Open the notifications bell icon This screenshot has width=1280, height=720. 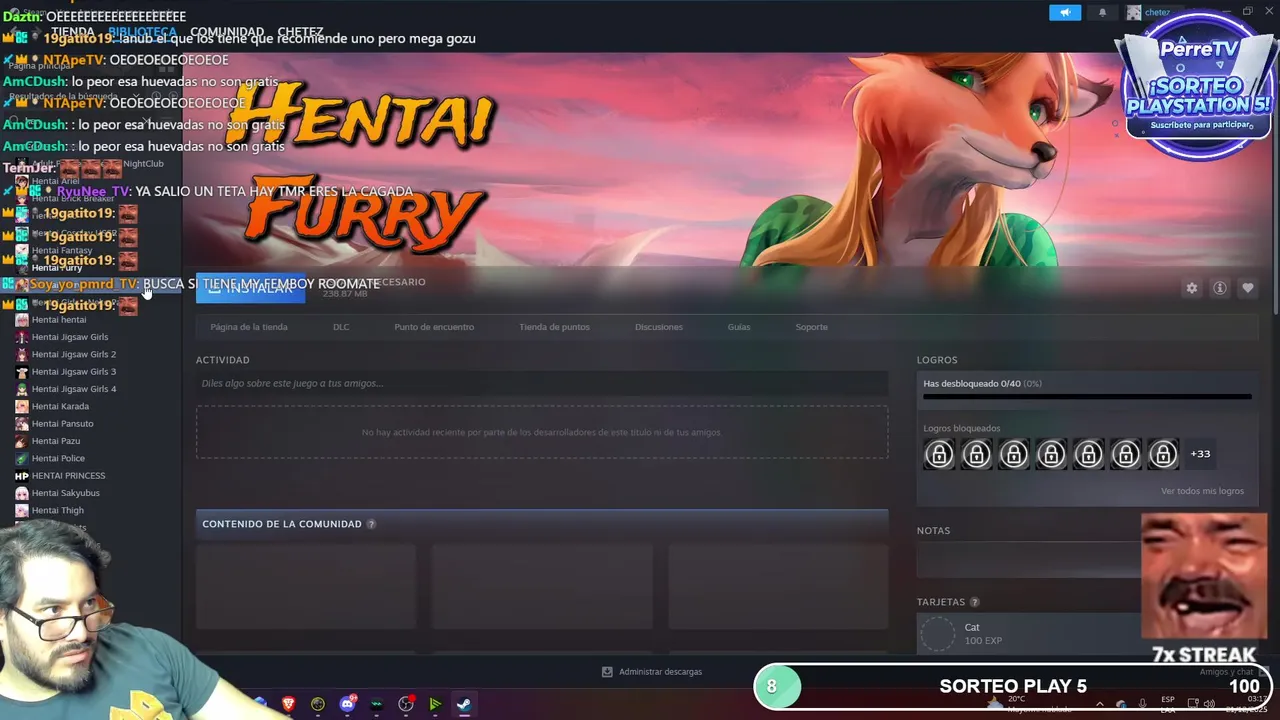(x=1103, y=12)
